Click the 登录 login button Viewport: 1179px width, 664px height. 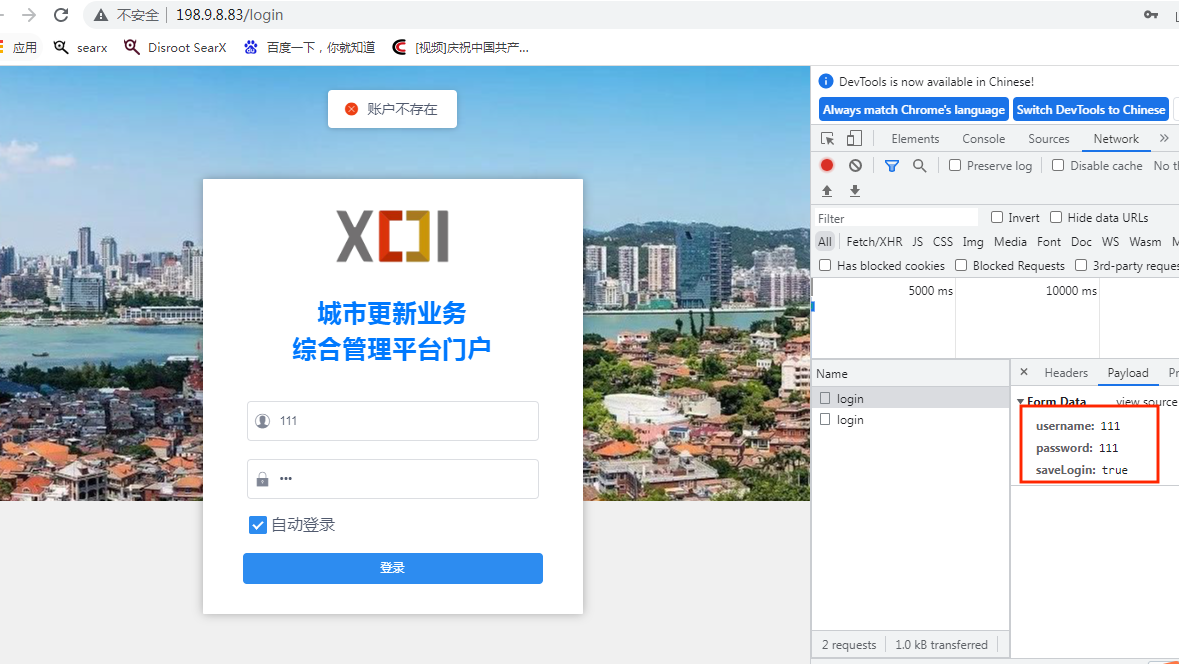(392, 567)
